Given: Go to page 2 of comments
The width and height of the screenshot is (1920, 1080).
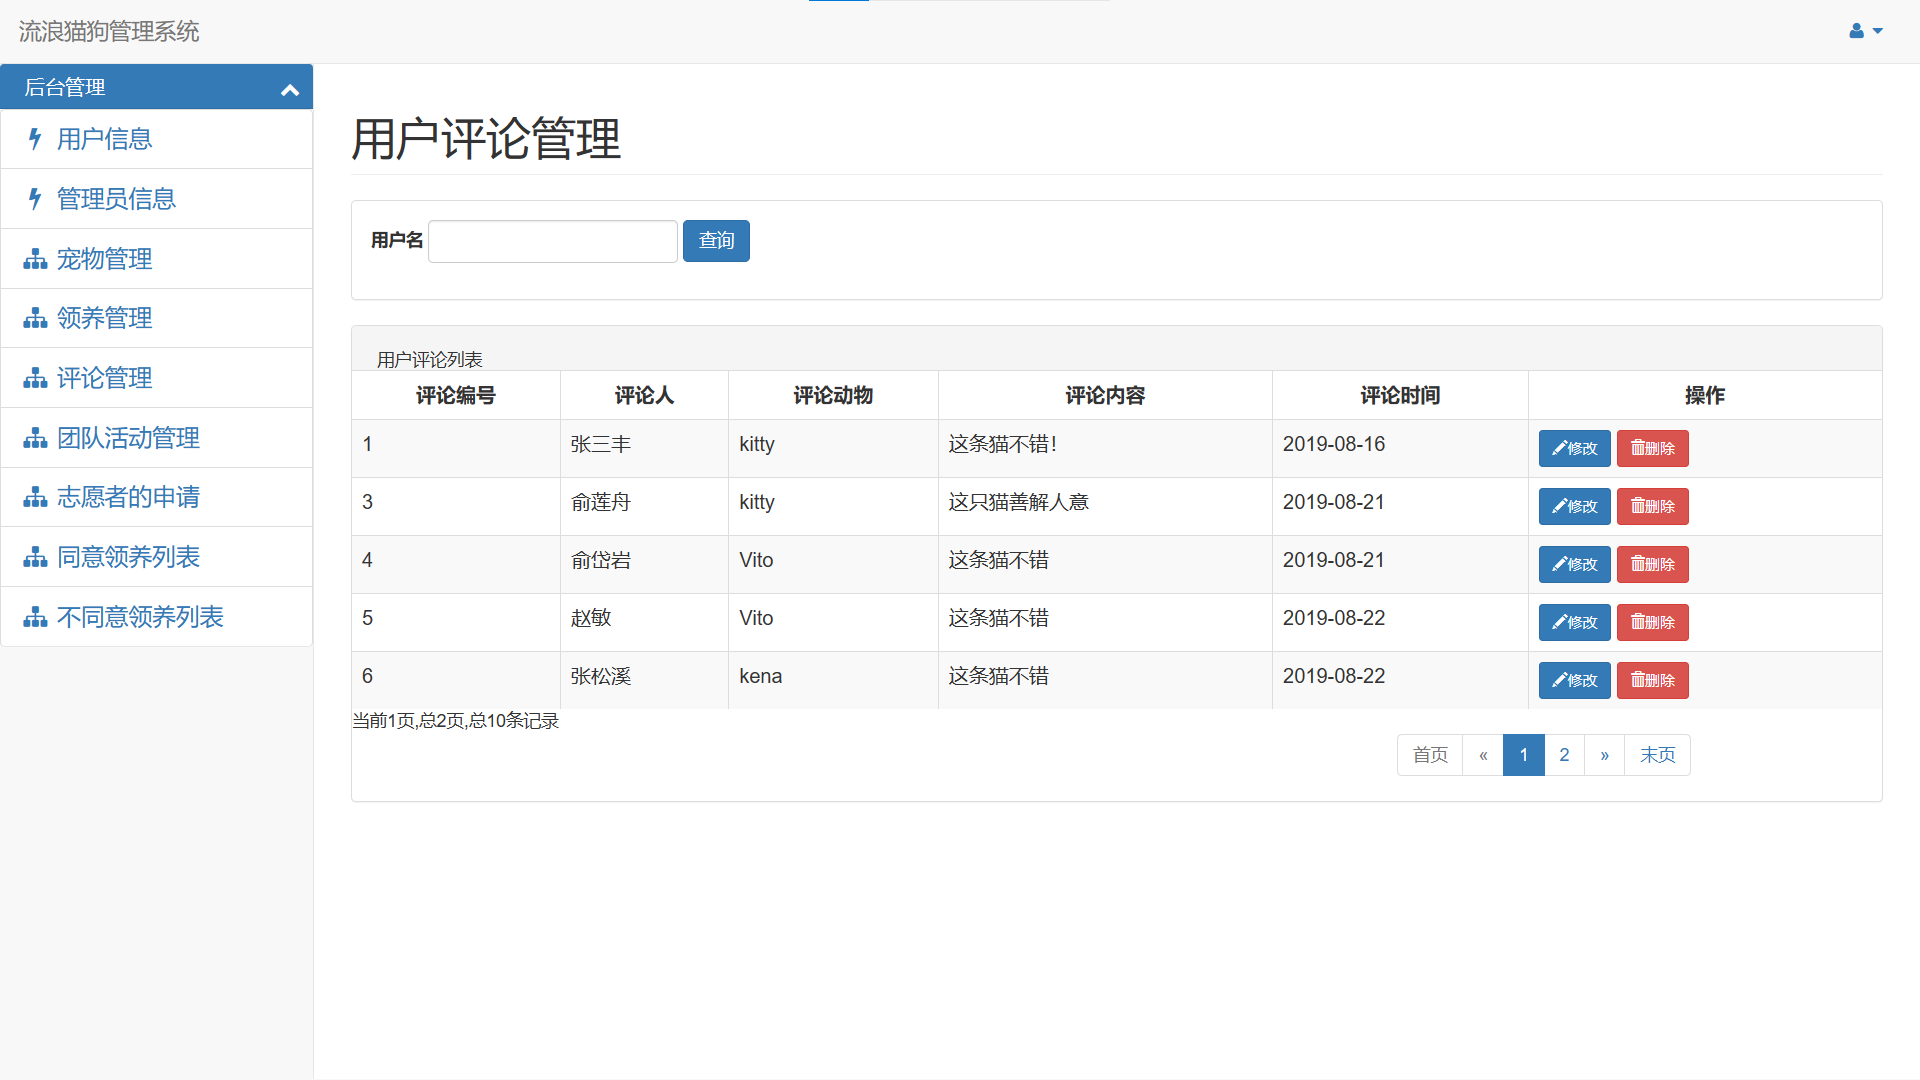Looking at the screenshot, I should (1564, 756).
